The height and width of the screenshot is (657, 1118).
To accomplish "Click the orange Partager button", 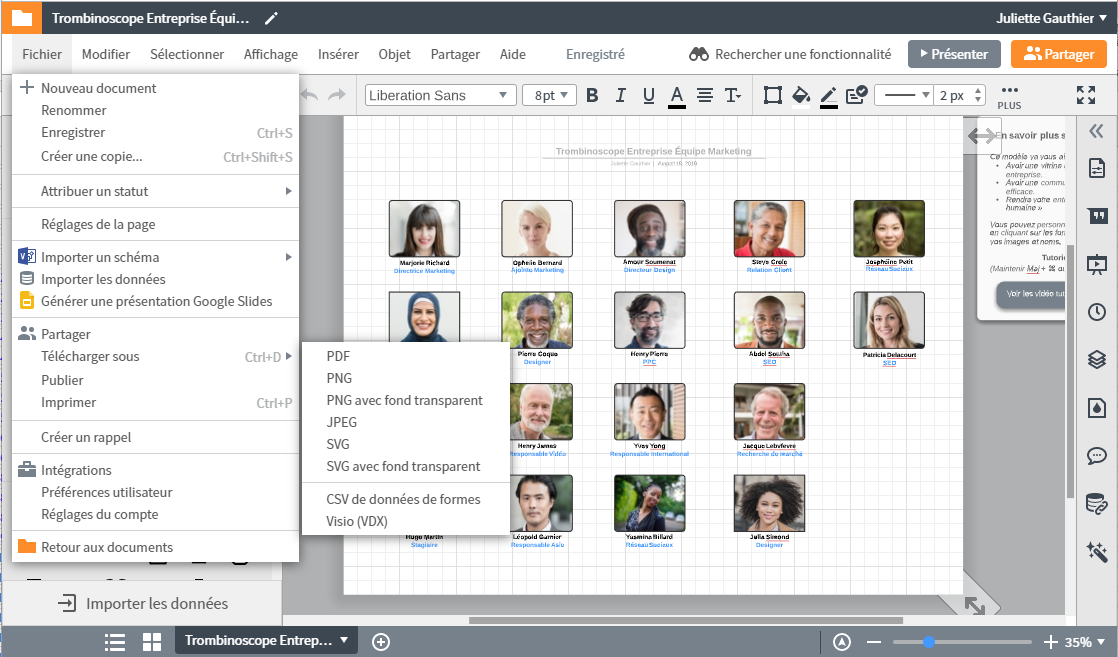I will click(x=1058, y=54).
